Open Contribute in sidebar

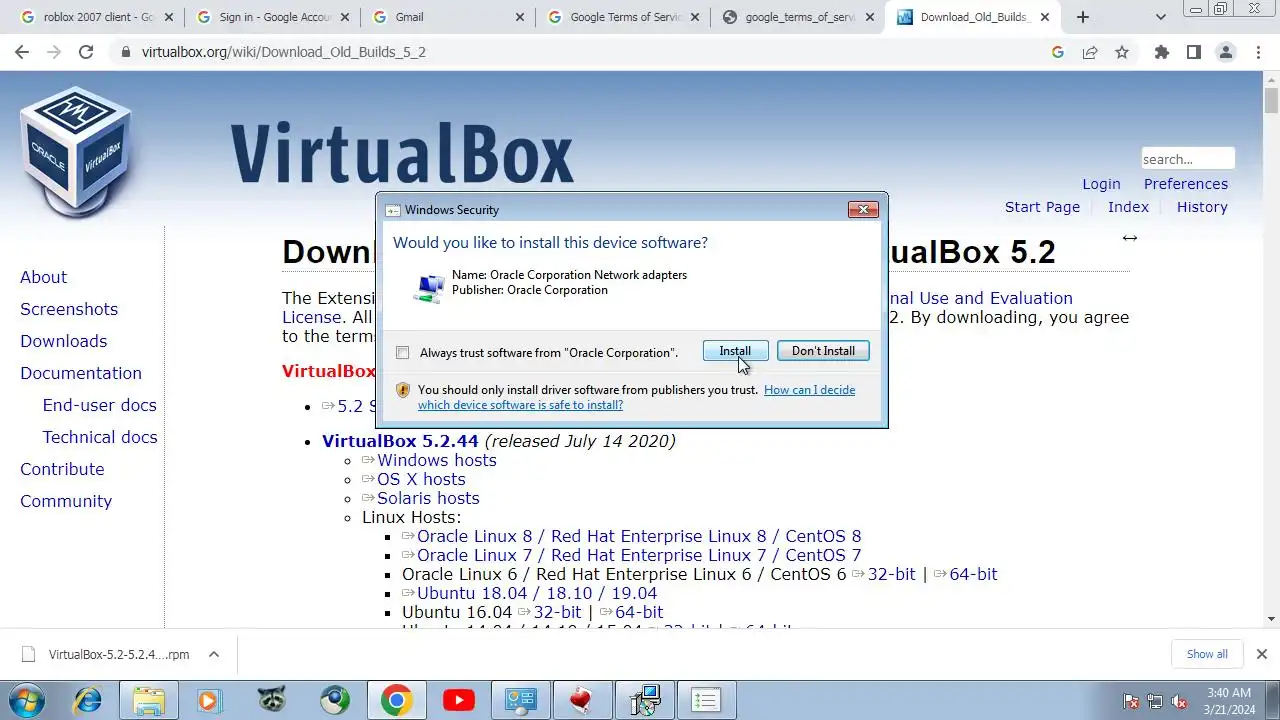click(62, 469)
